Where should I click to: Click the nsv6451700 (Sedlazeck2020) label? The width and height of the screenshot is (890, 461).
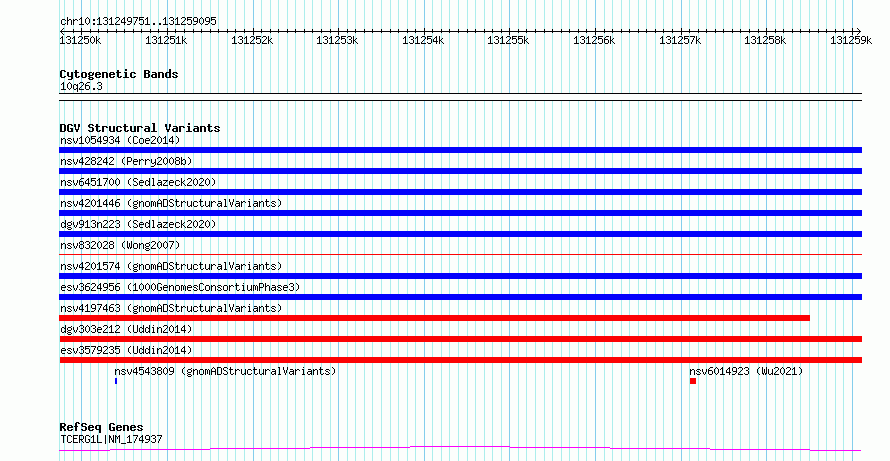tap(138, 182)
